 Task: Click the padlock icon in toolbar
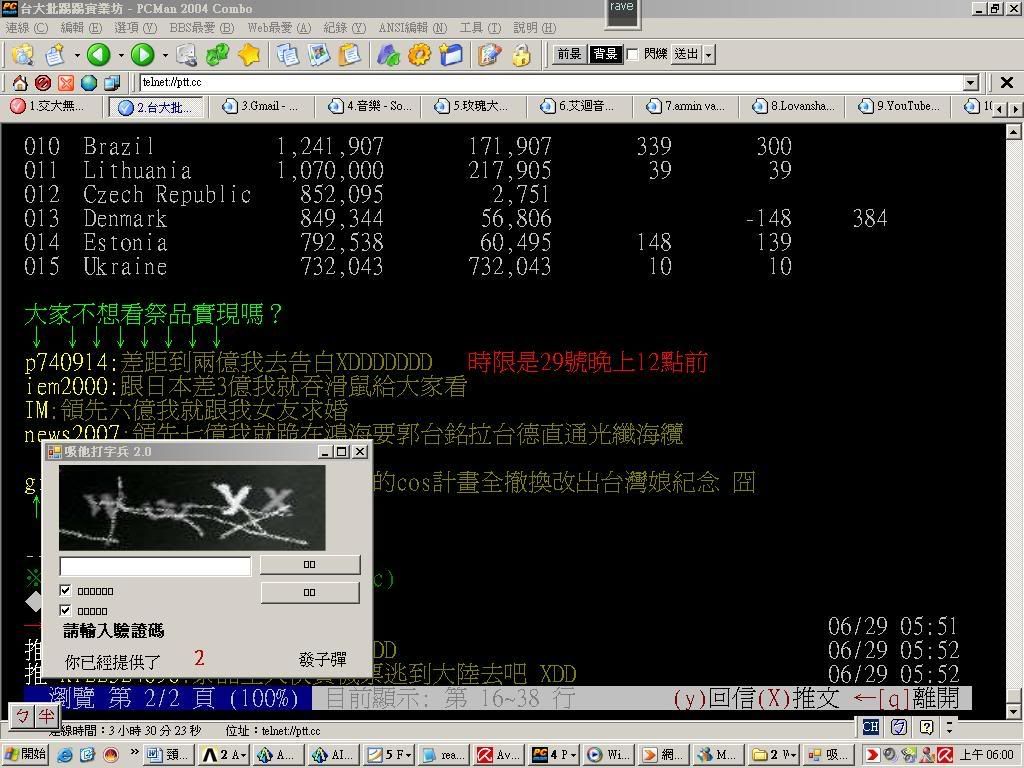[521, 55]
